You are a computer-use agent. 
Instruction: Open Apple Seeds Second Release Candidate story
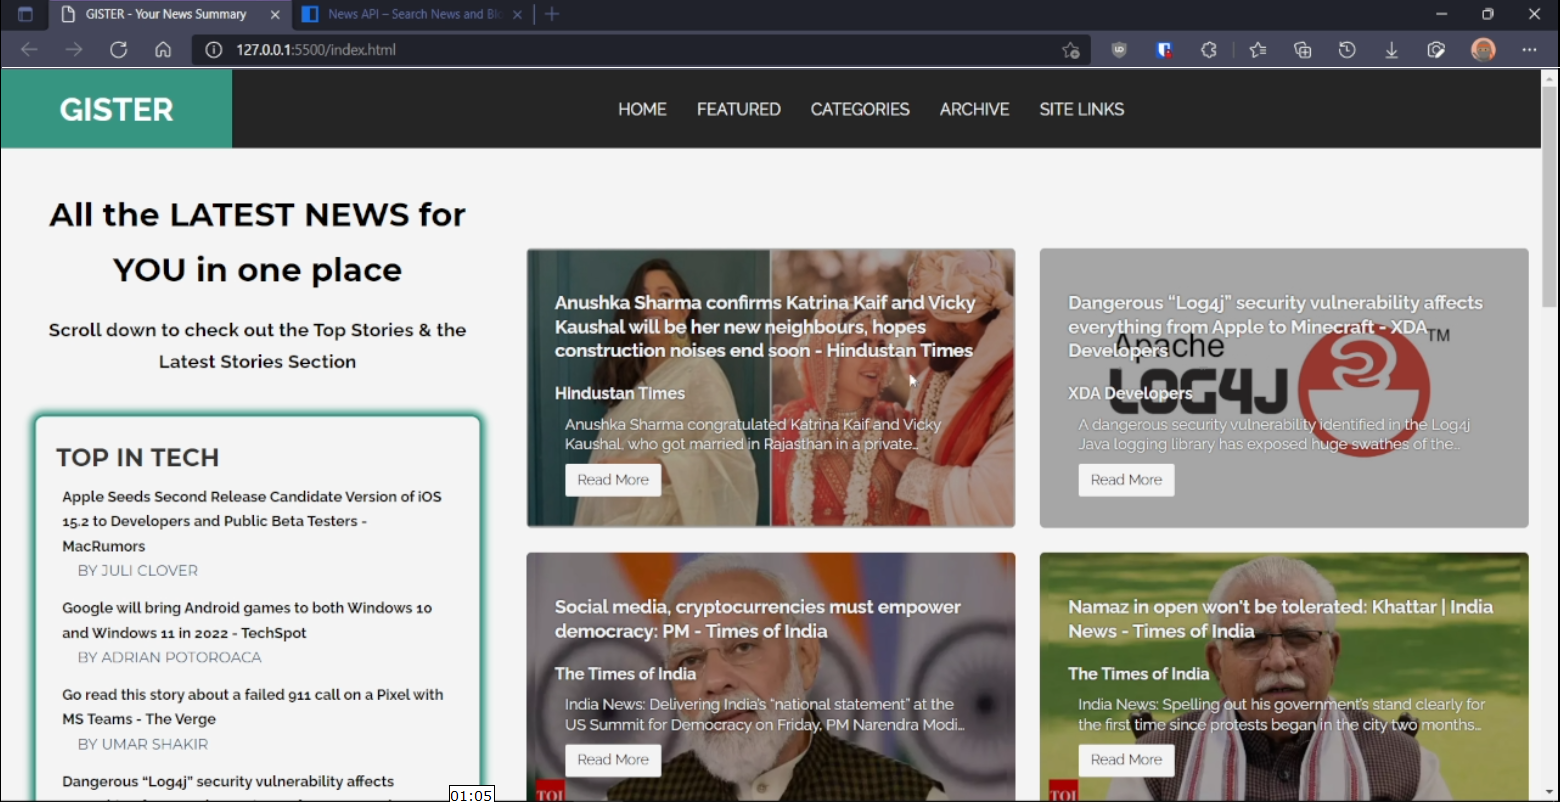coord(252,521)
